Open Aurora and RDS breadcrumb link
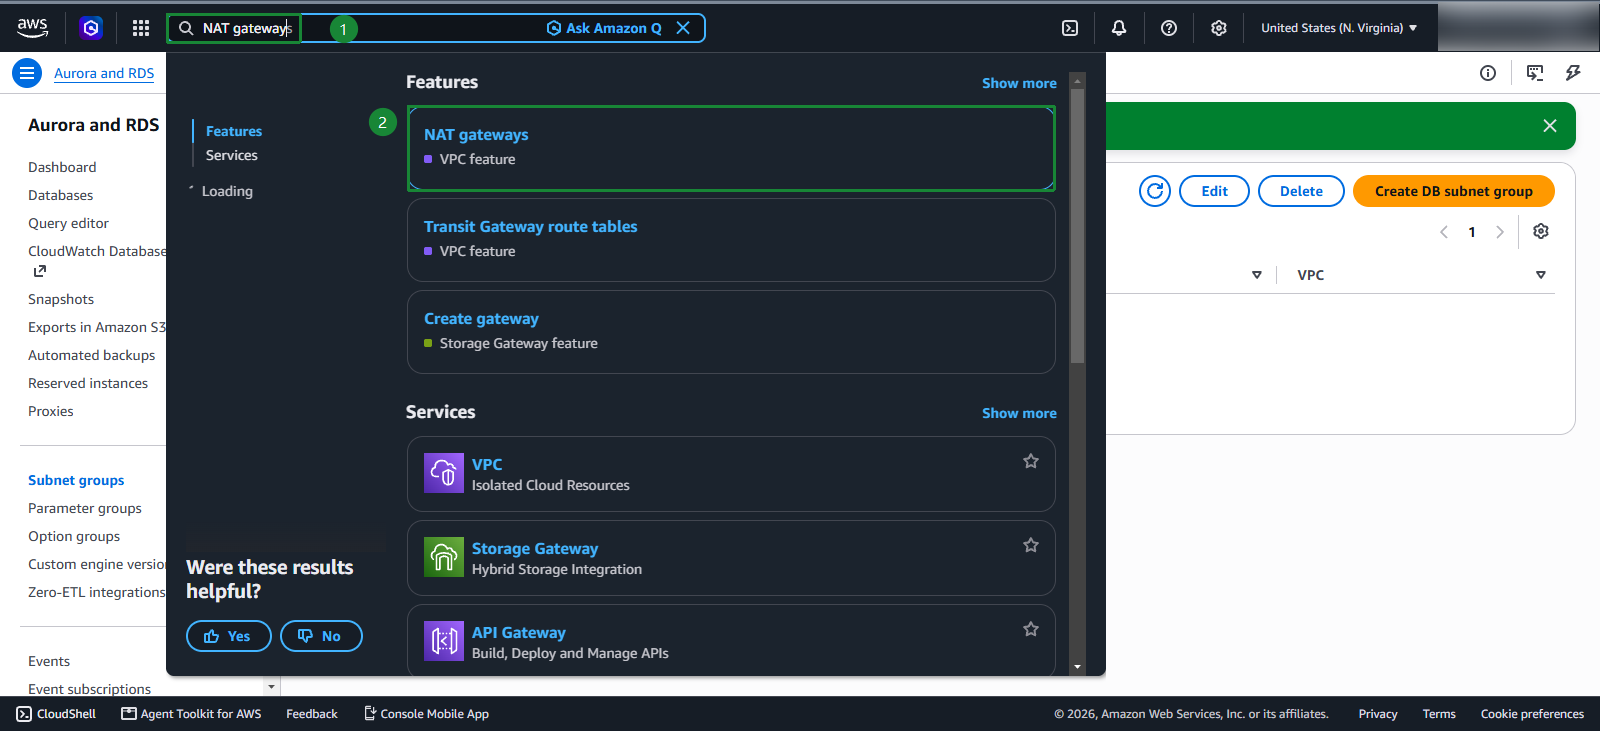This screenshot has width=1600, height=731. tap(104, 73)
